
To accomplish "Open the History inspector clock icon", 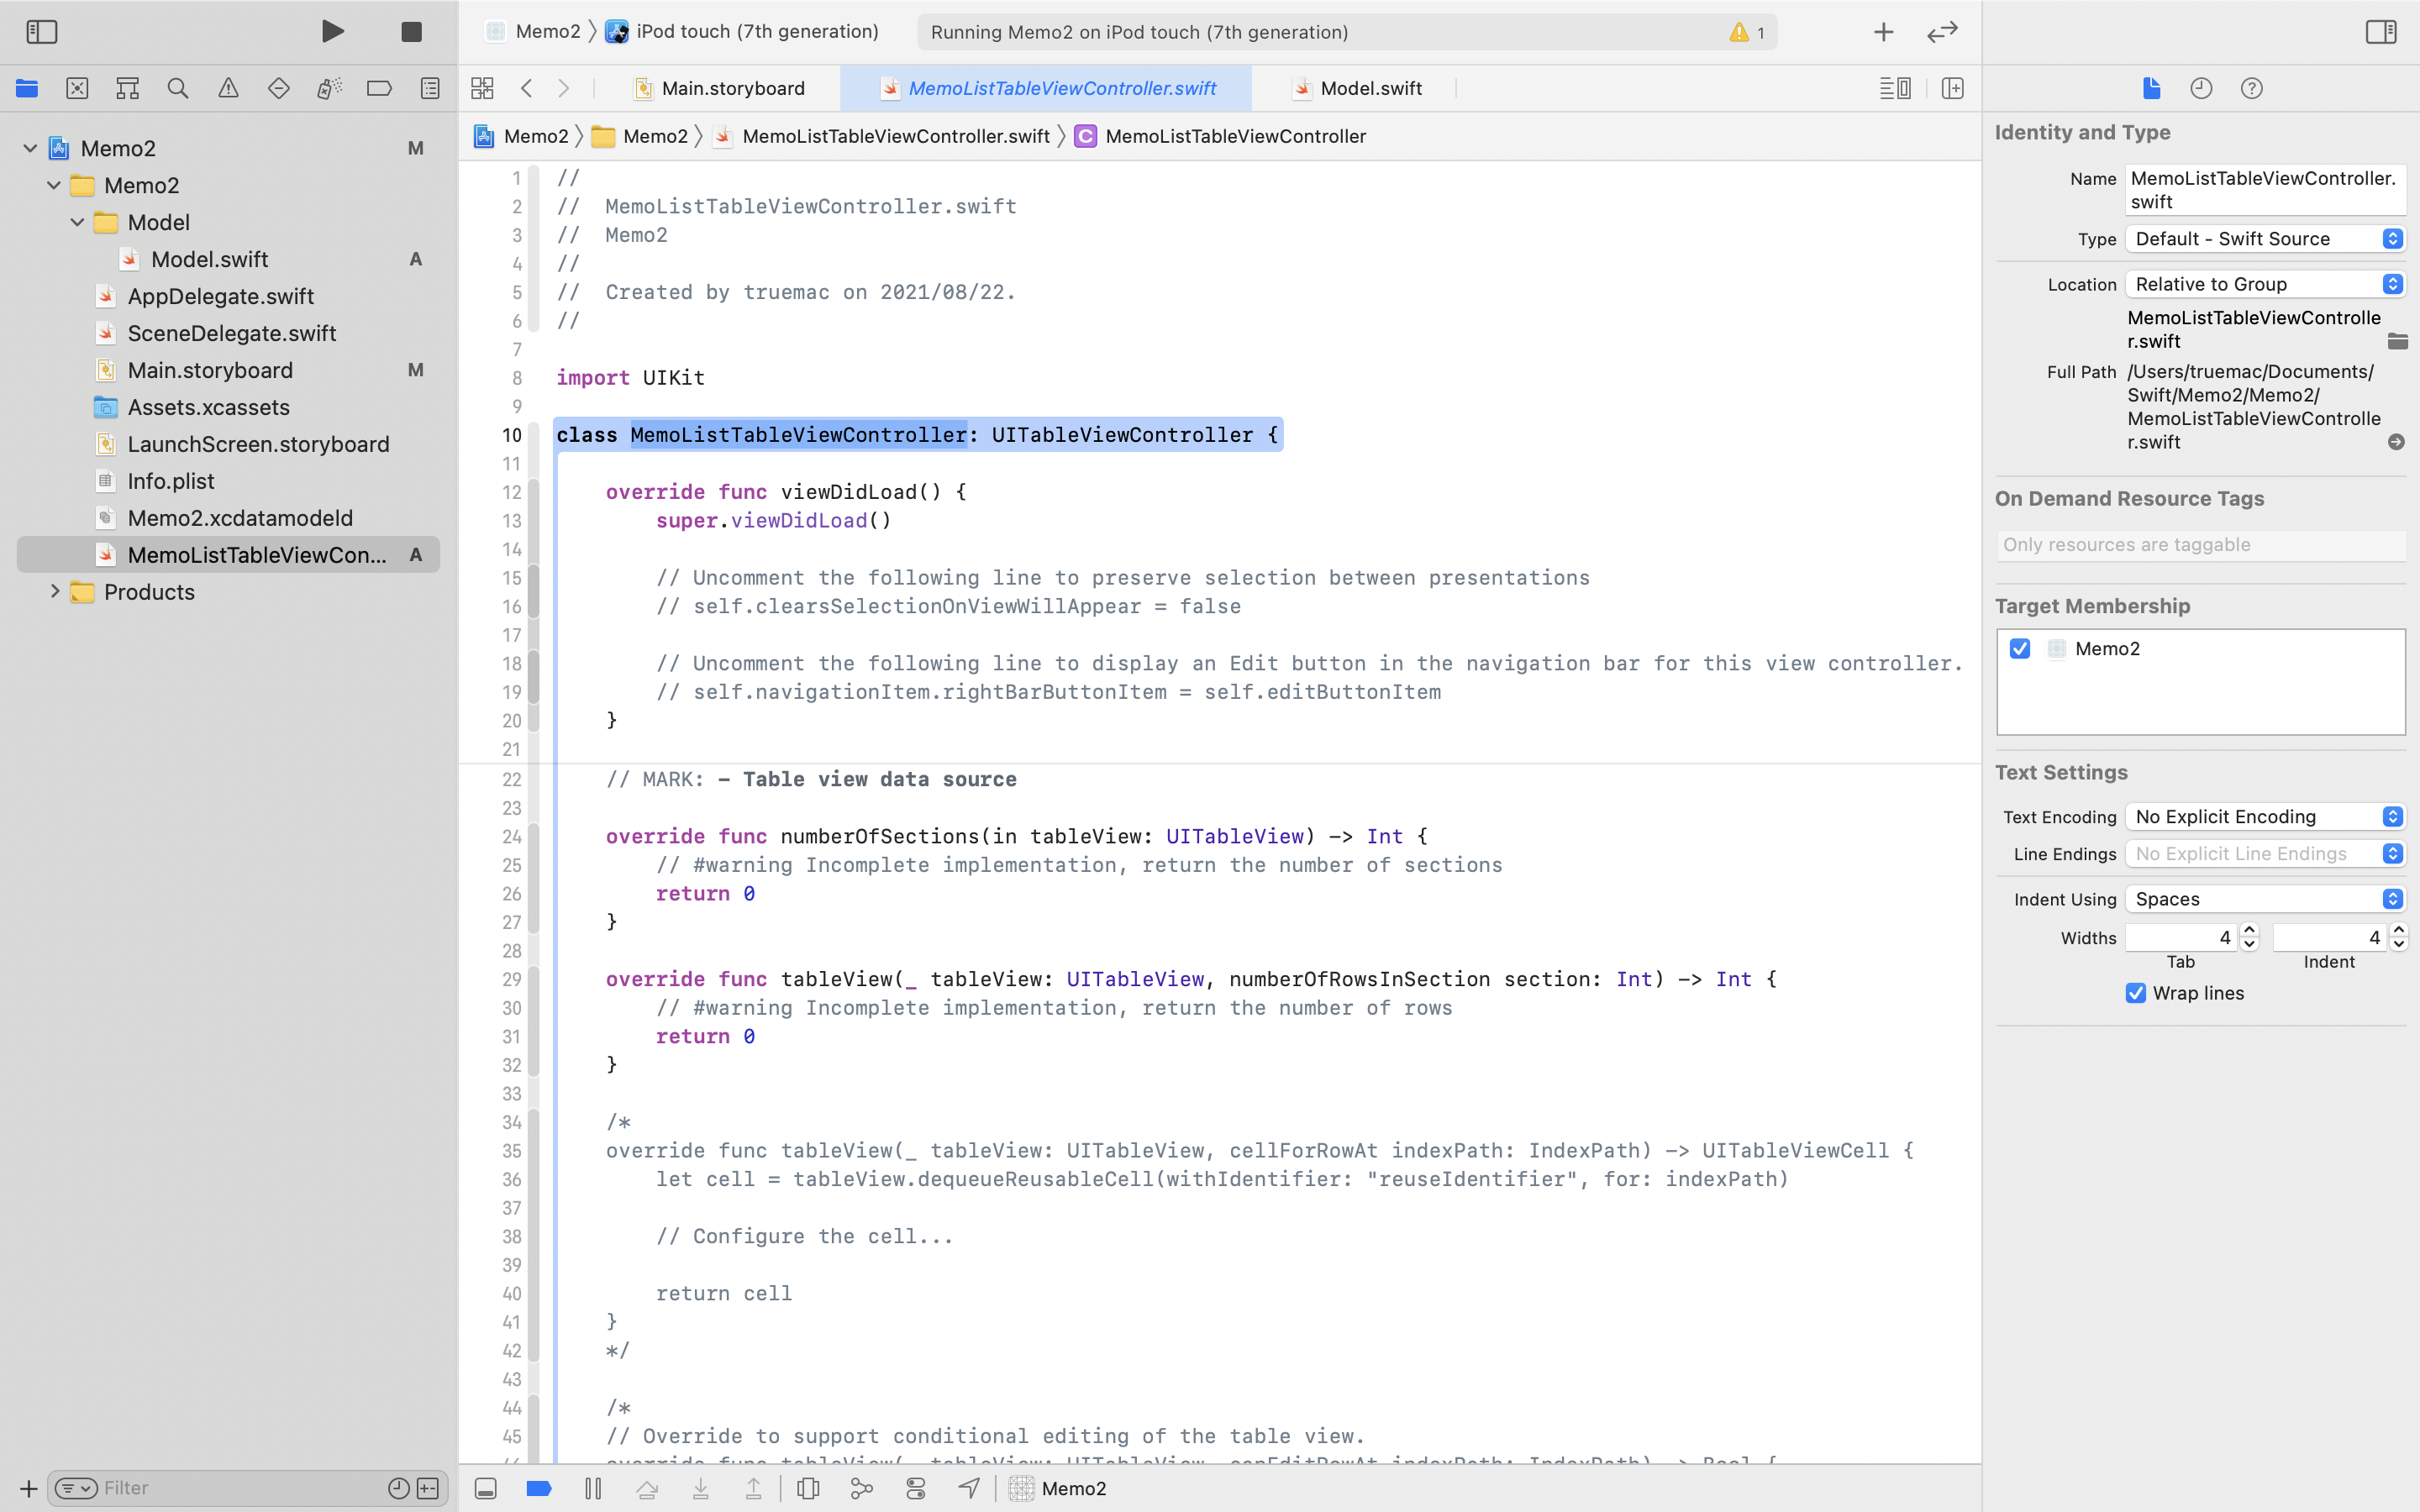I will pyautogui.click(x=2201, y=88).
